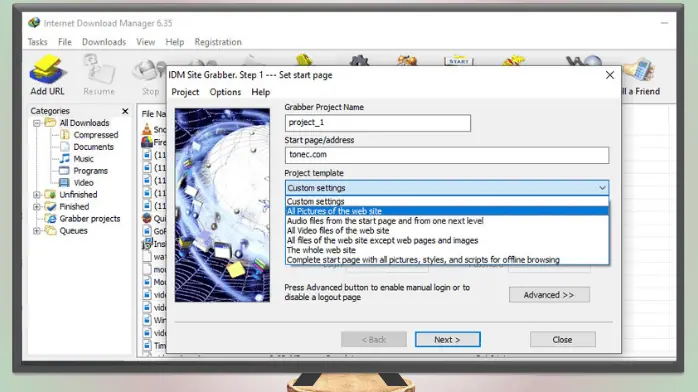Select the All Downloads category

click(84, 123)
